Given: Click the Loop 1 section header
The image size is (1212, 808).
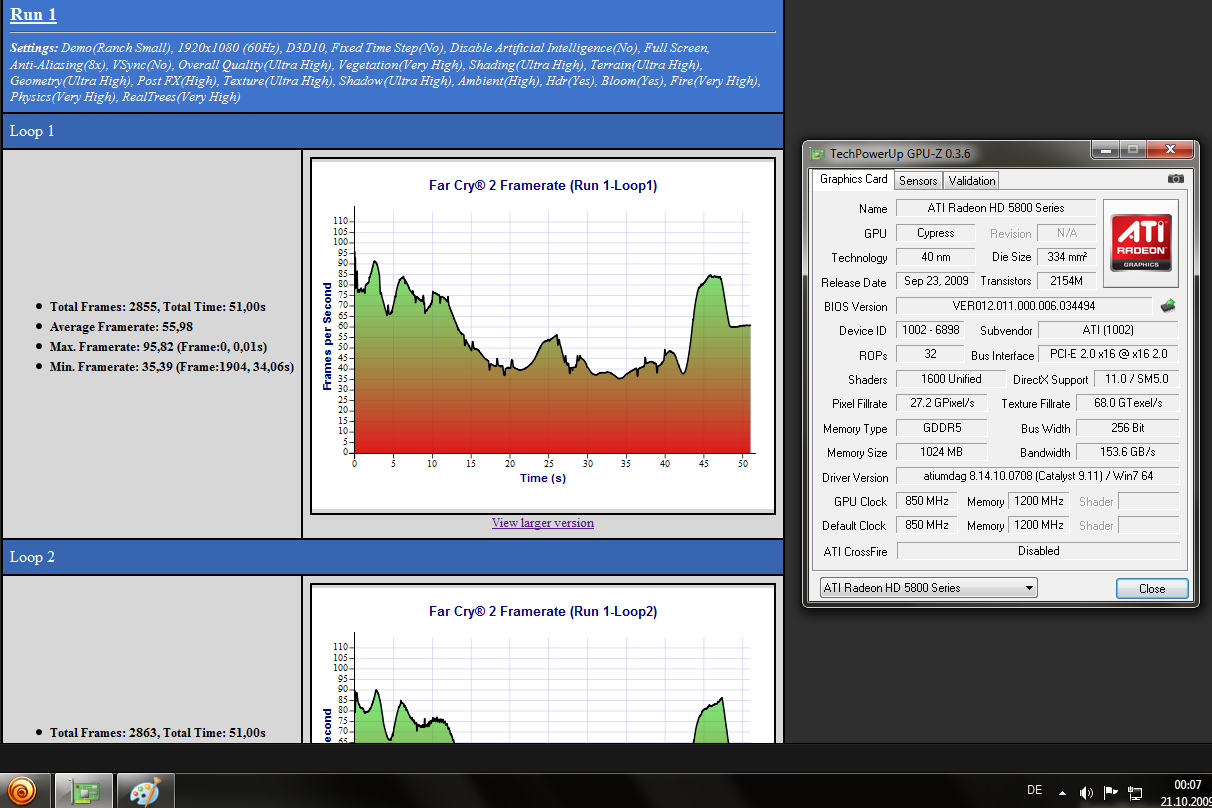Looking at the screenshot, I should [x=392, y=131].
